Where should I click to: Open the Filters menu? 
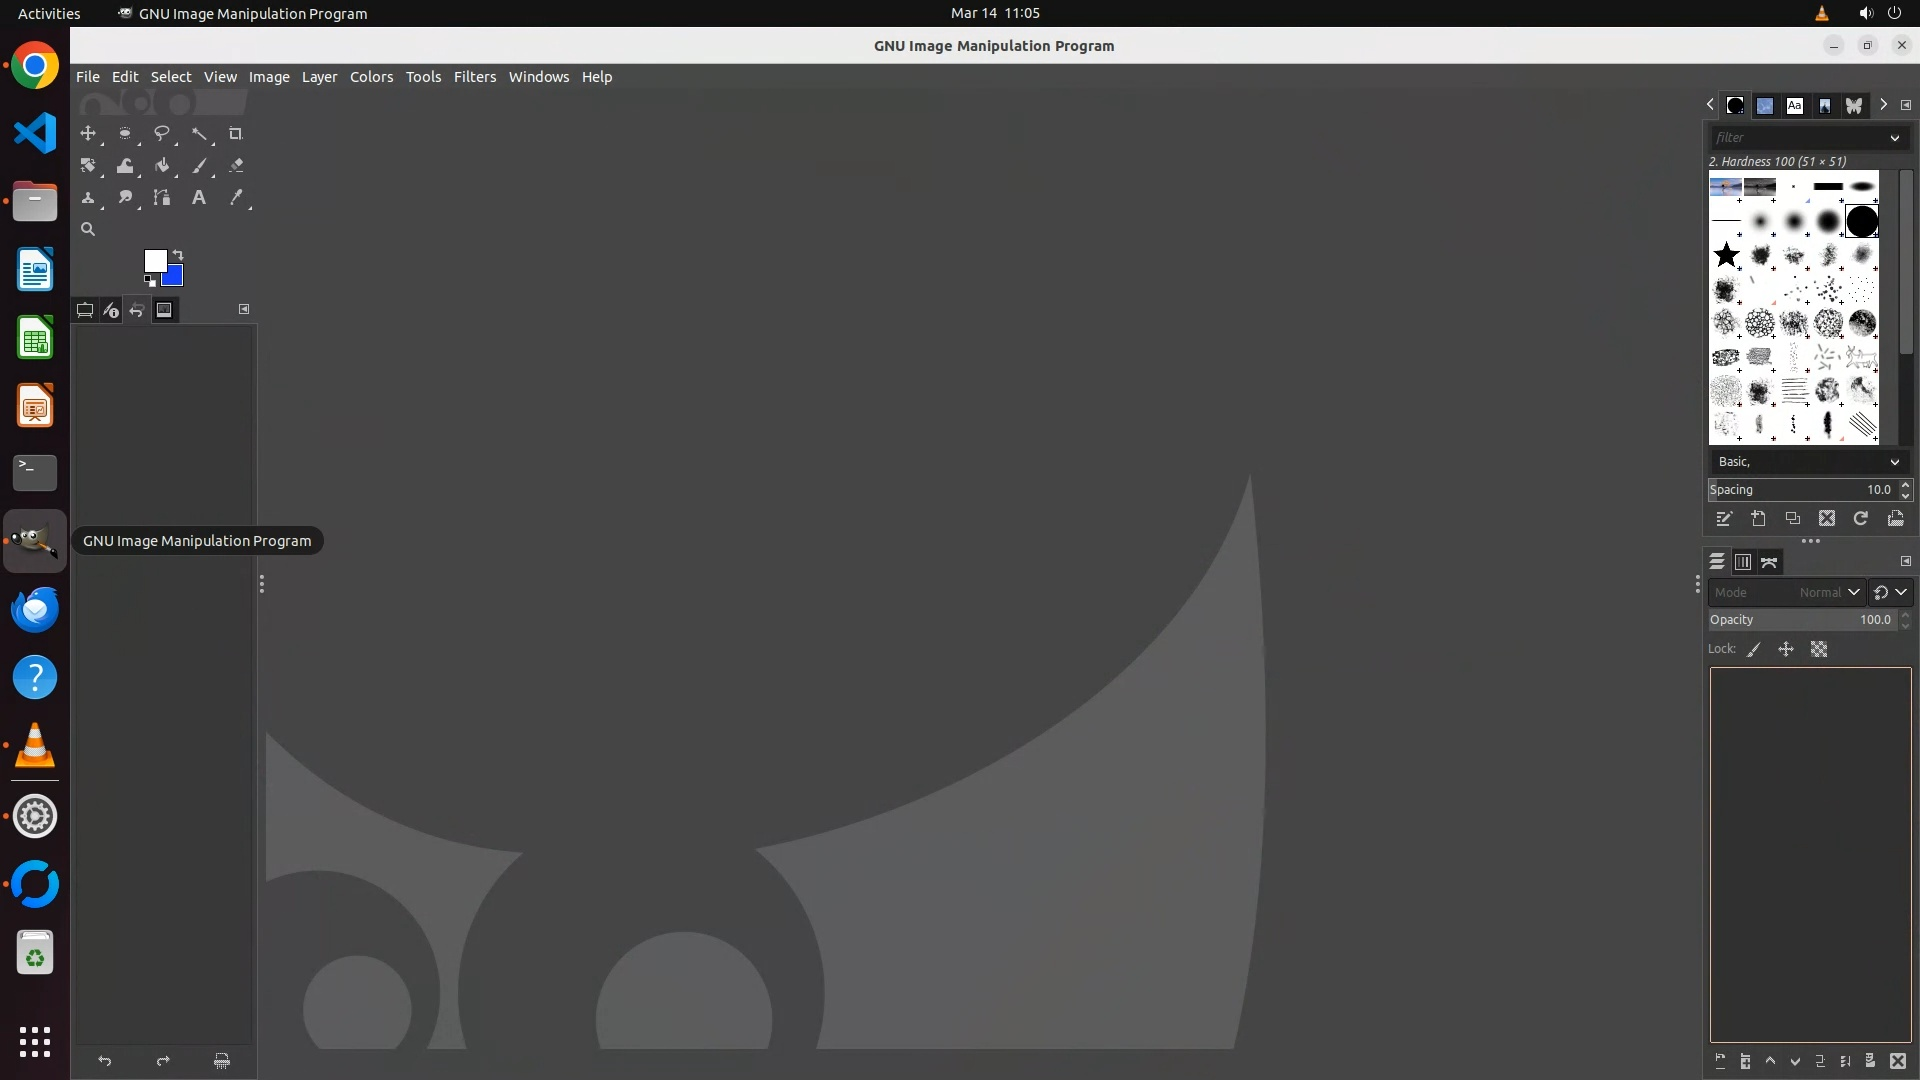[474, 77]
